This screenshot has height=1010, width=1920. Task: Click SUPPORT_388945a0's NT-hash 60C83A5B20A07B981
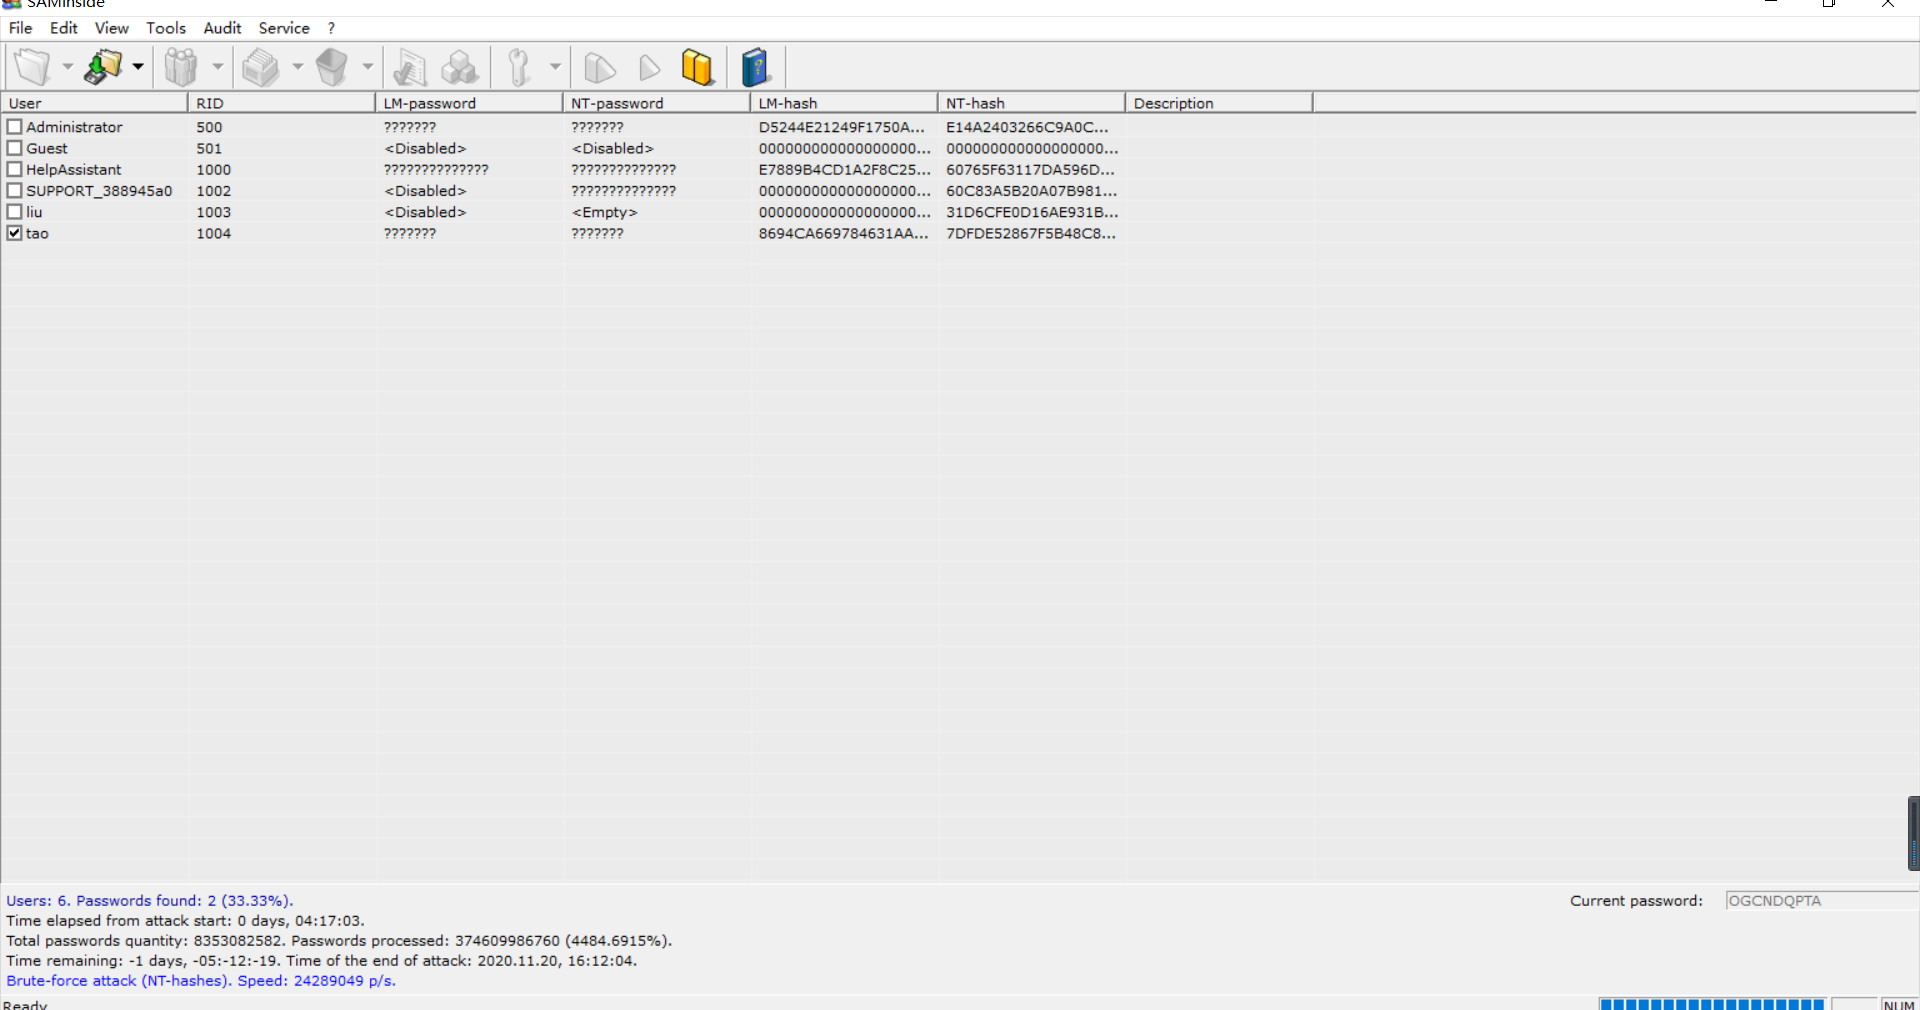click(x=1031, y=190)
